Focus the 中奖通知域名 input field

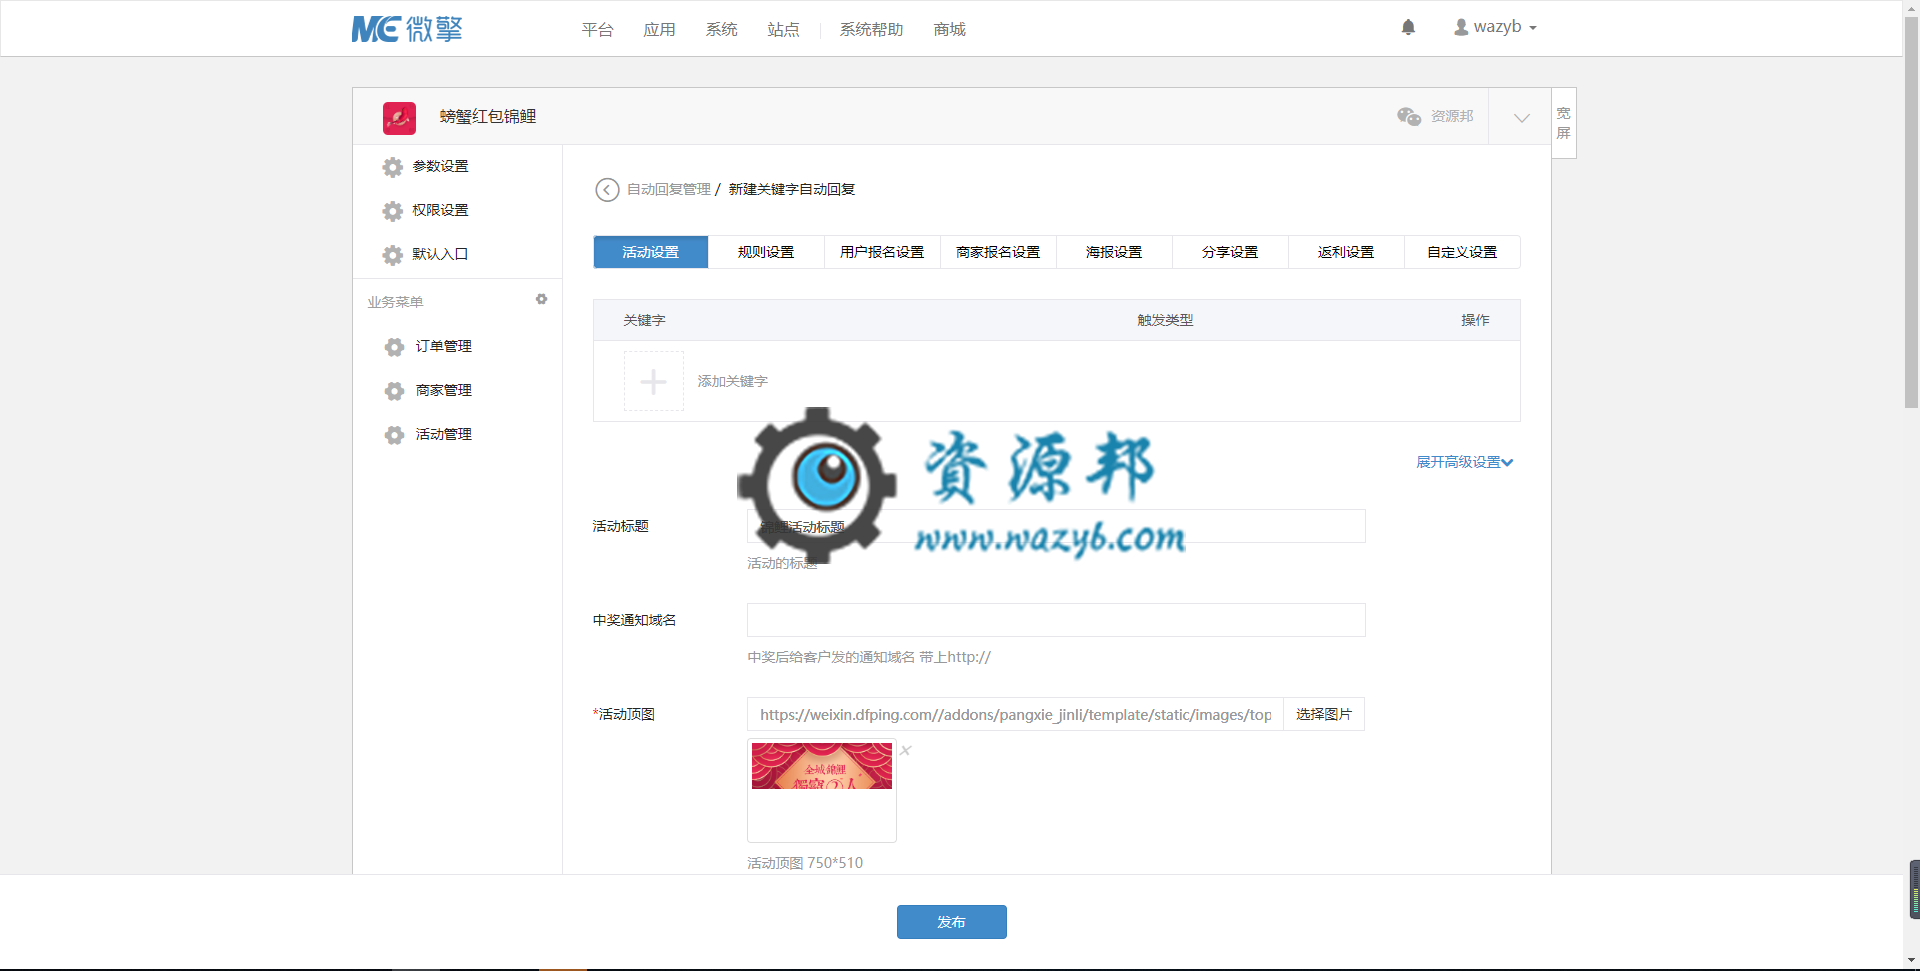point(1056,620)
